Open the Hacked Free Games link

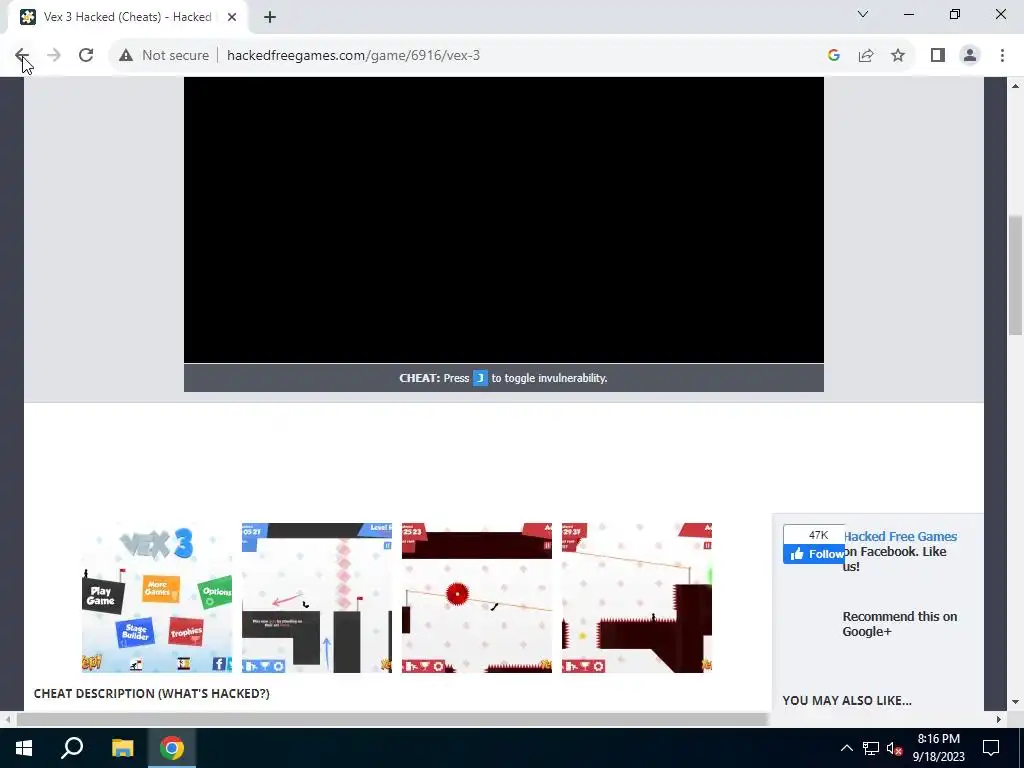pos(900,537)
